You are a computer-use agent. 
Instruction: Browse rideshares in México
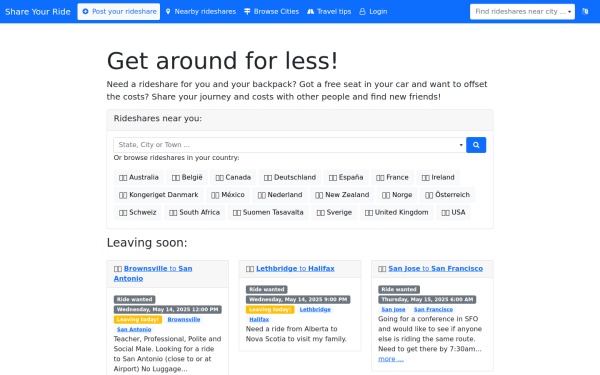[x=228, y=195]
